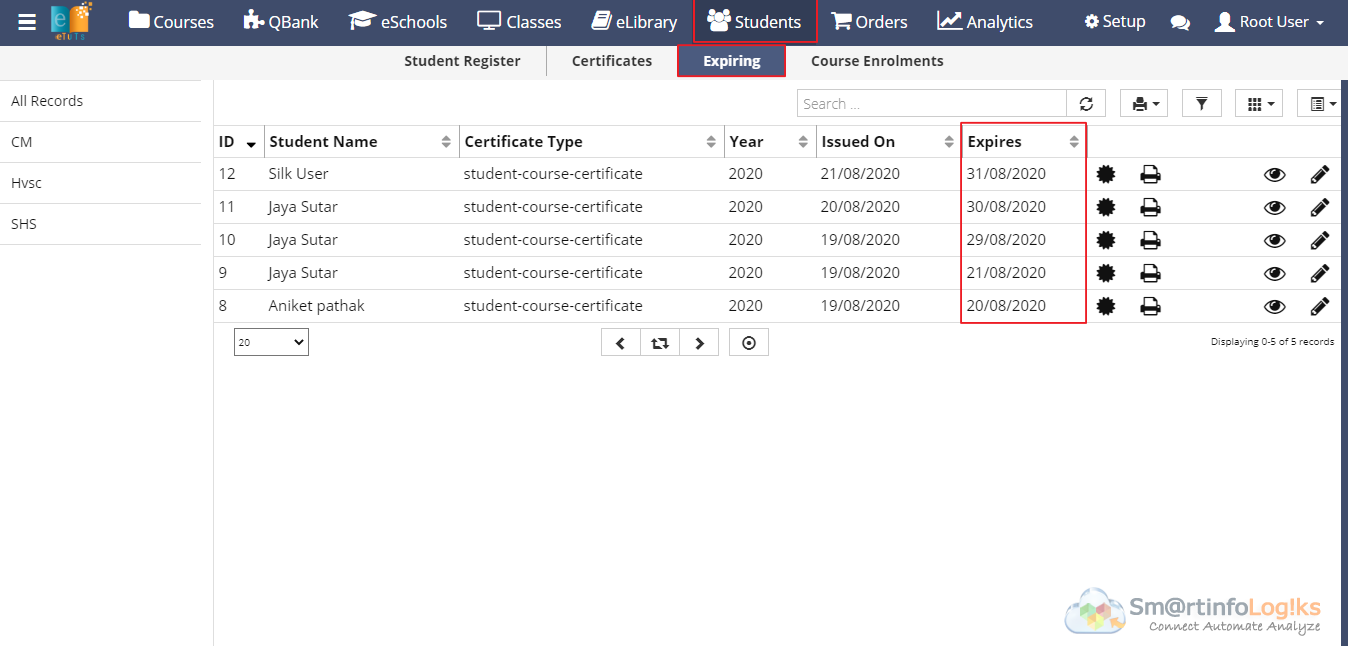The height and width of the screenshot is (646, 1348).
Task: Sort by Expires column
Action: point(1024,142)
